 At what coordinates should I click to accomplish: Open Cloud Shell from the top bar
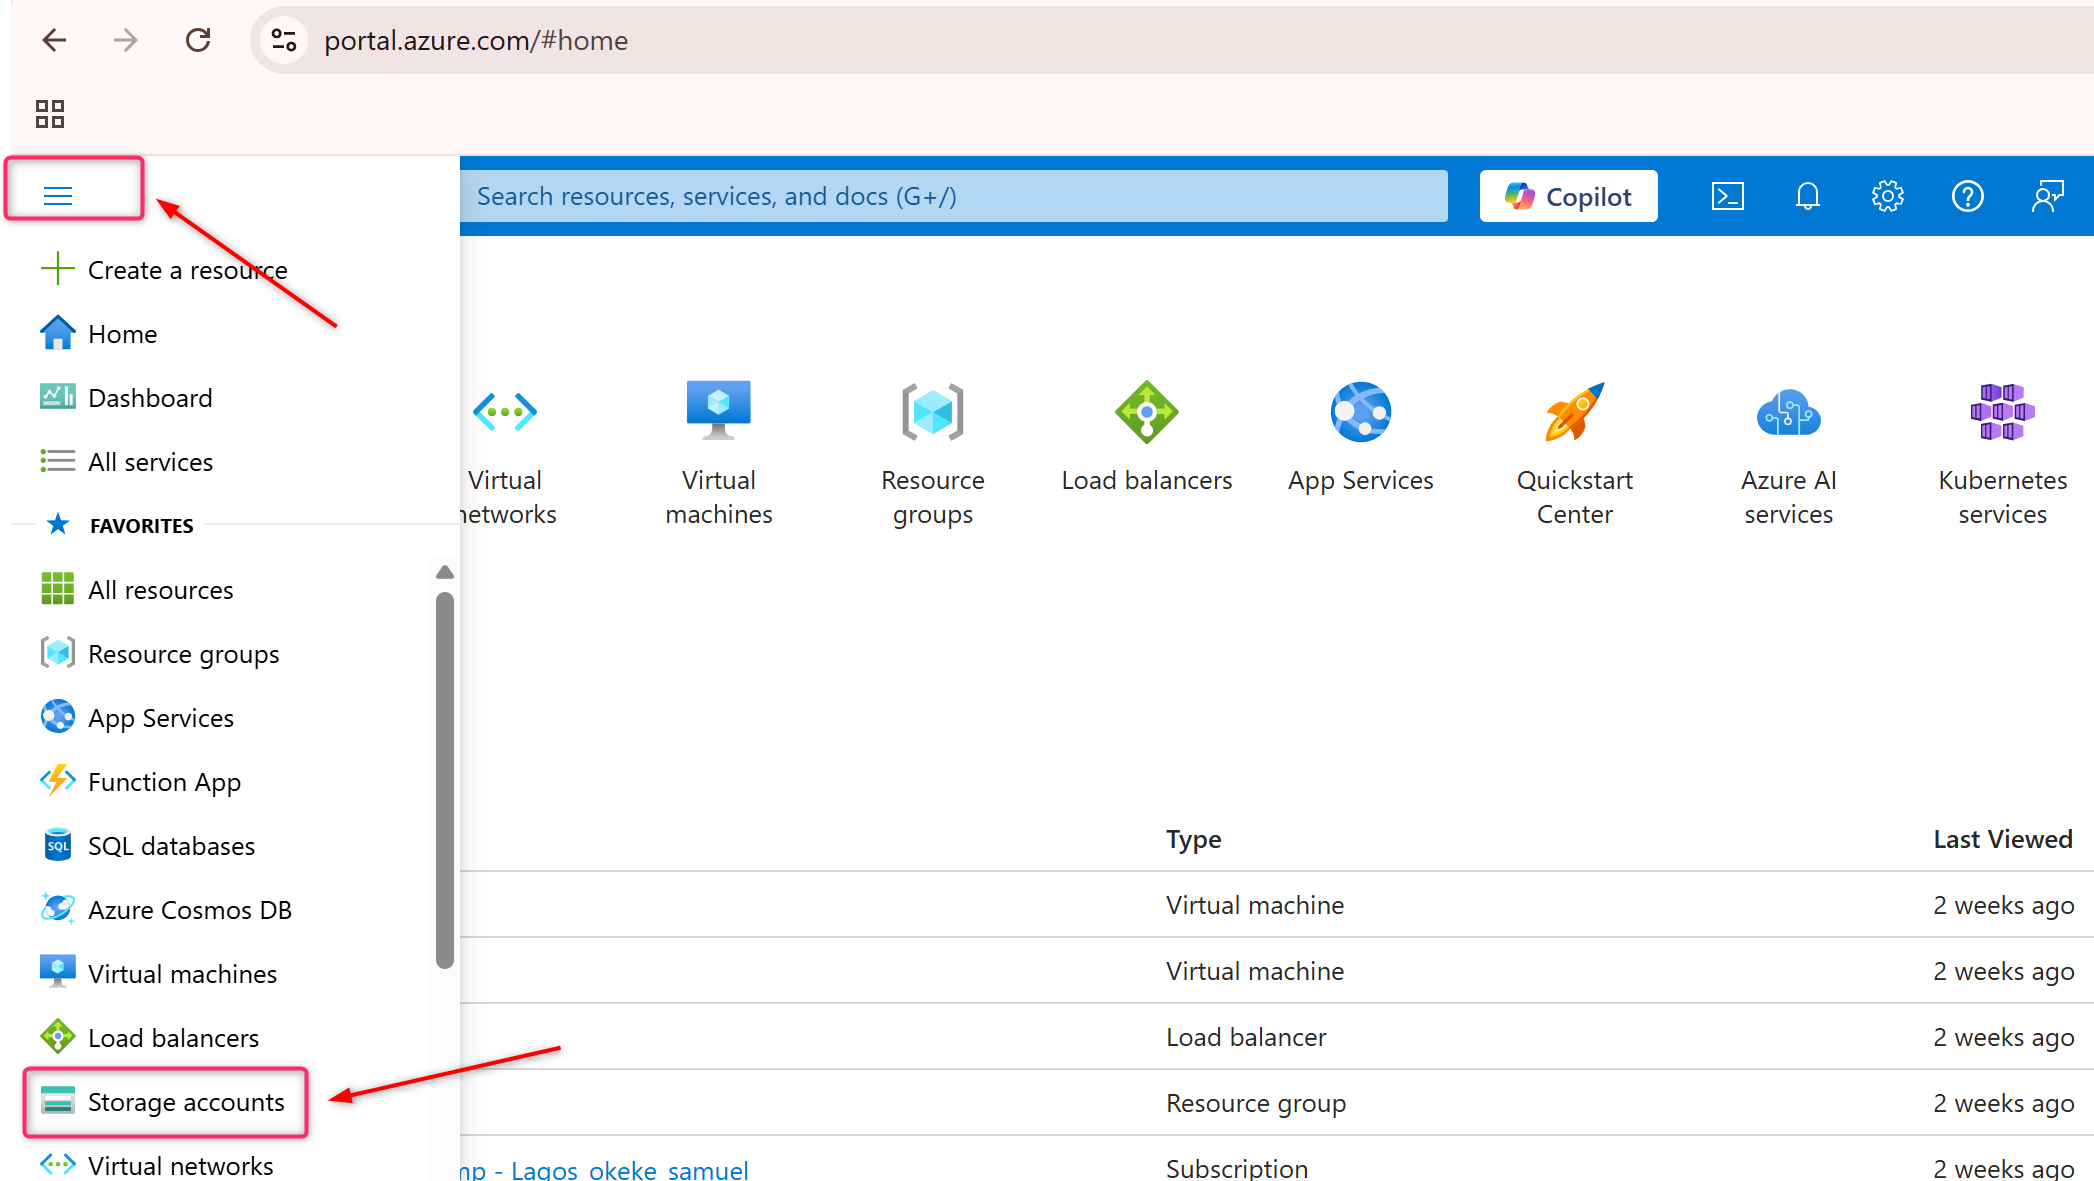(1727, 196)
